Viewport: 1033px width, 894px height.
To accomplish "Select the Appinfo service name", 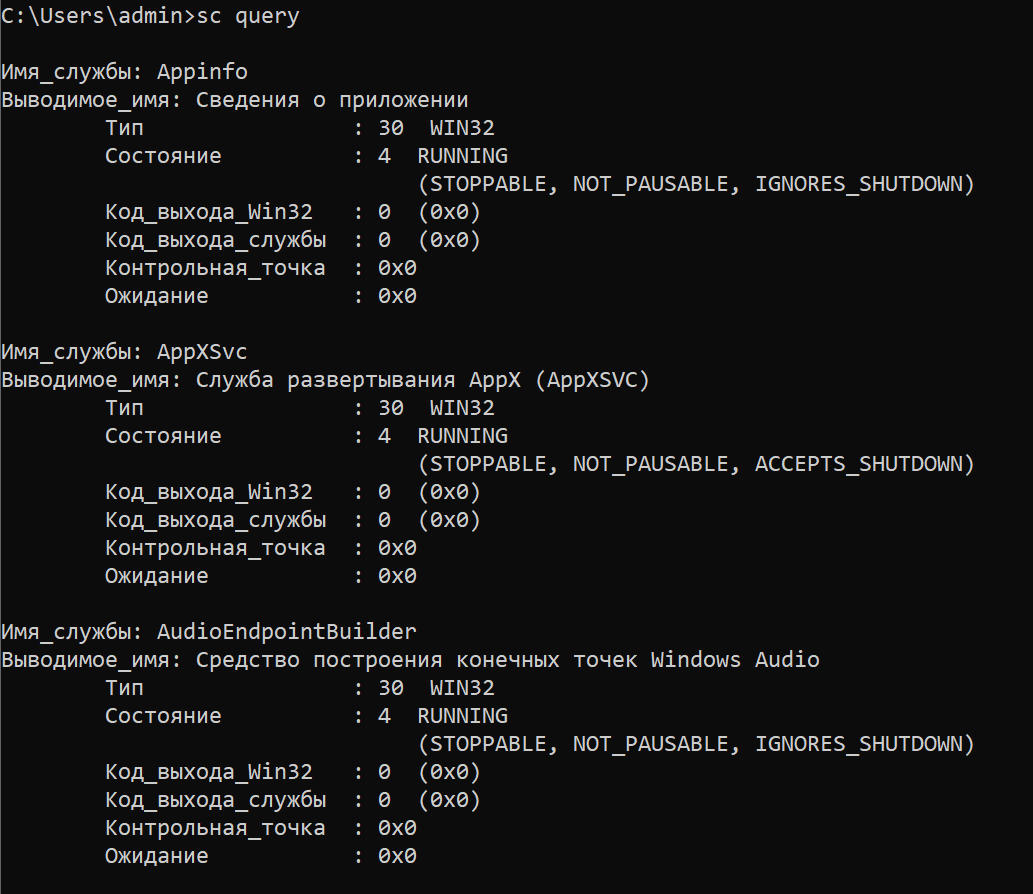I will [x=202, y=72].
